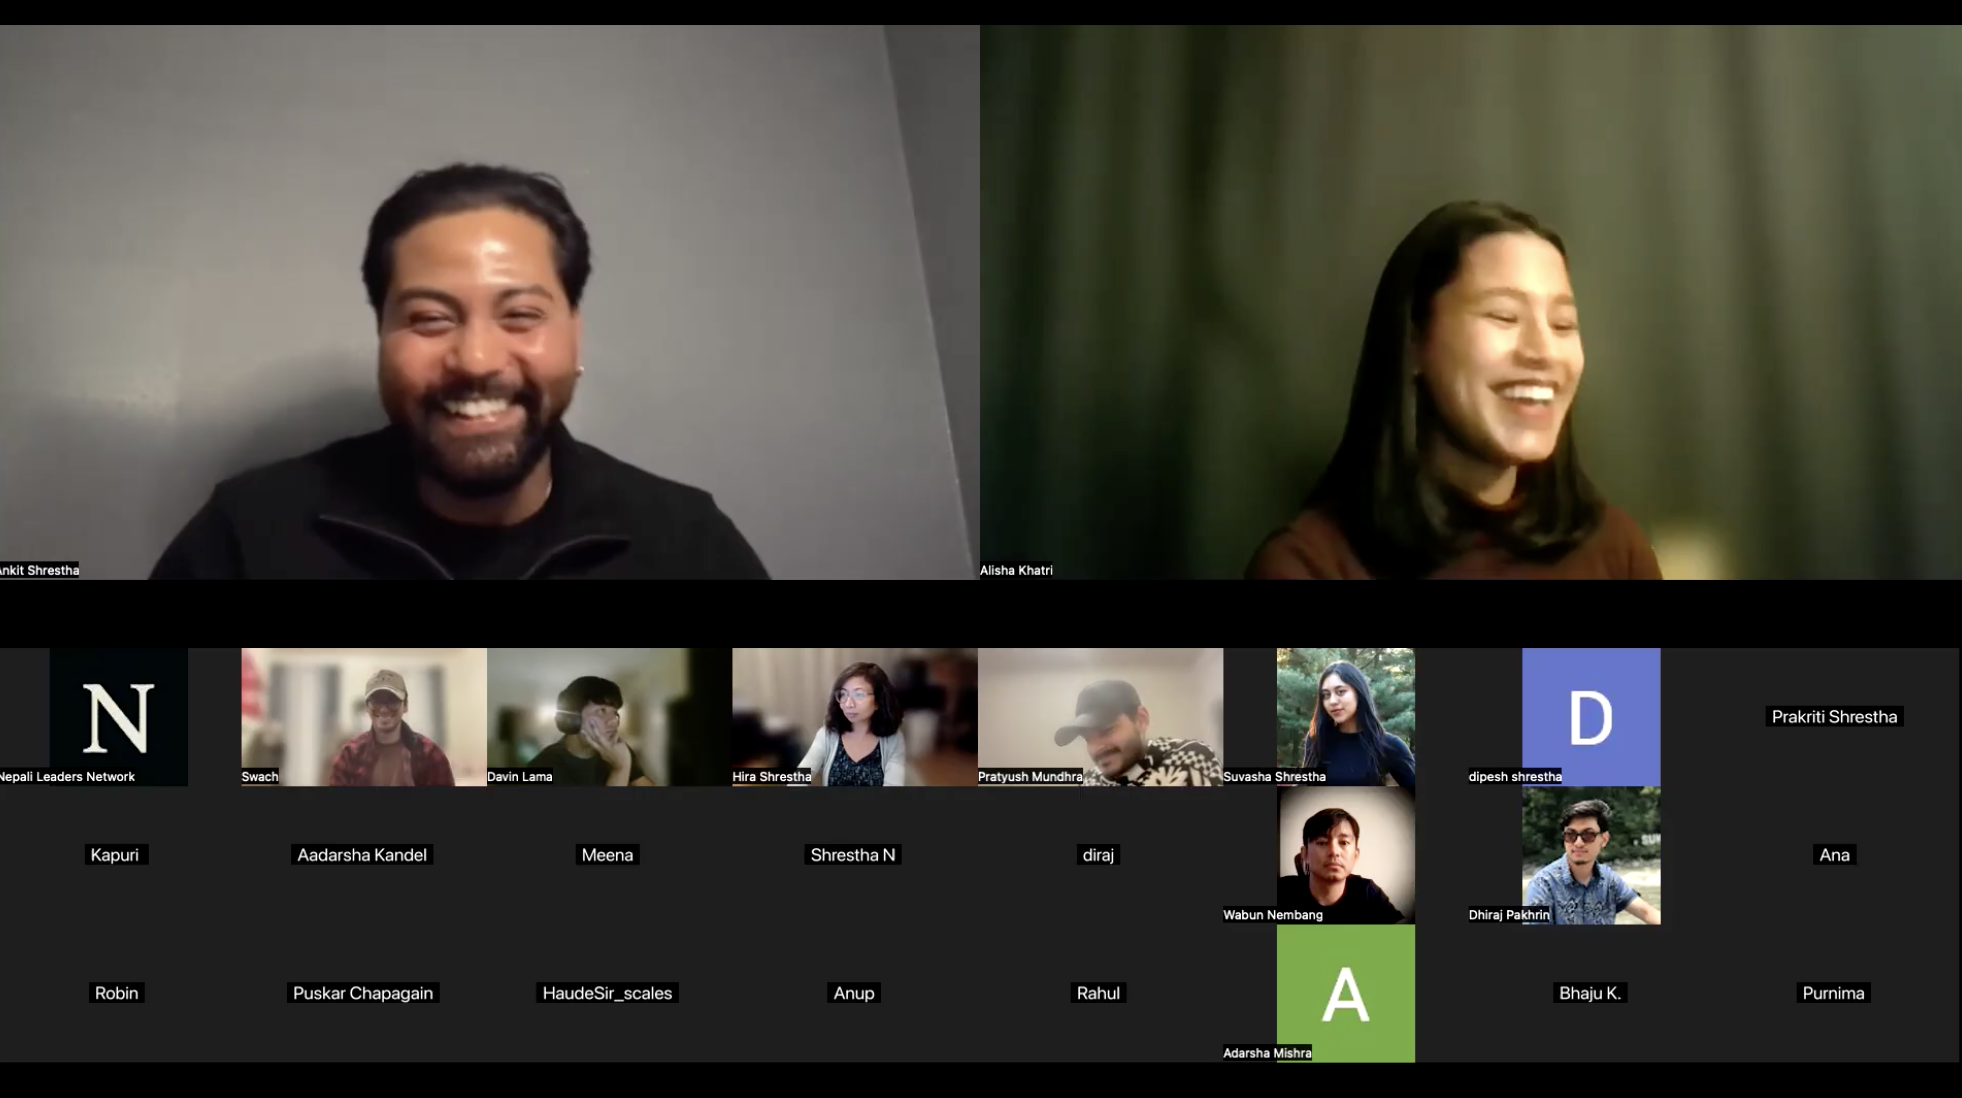Select Adarsha Mishra's green A avatar

1345,992
